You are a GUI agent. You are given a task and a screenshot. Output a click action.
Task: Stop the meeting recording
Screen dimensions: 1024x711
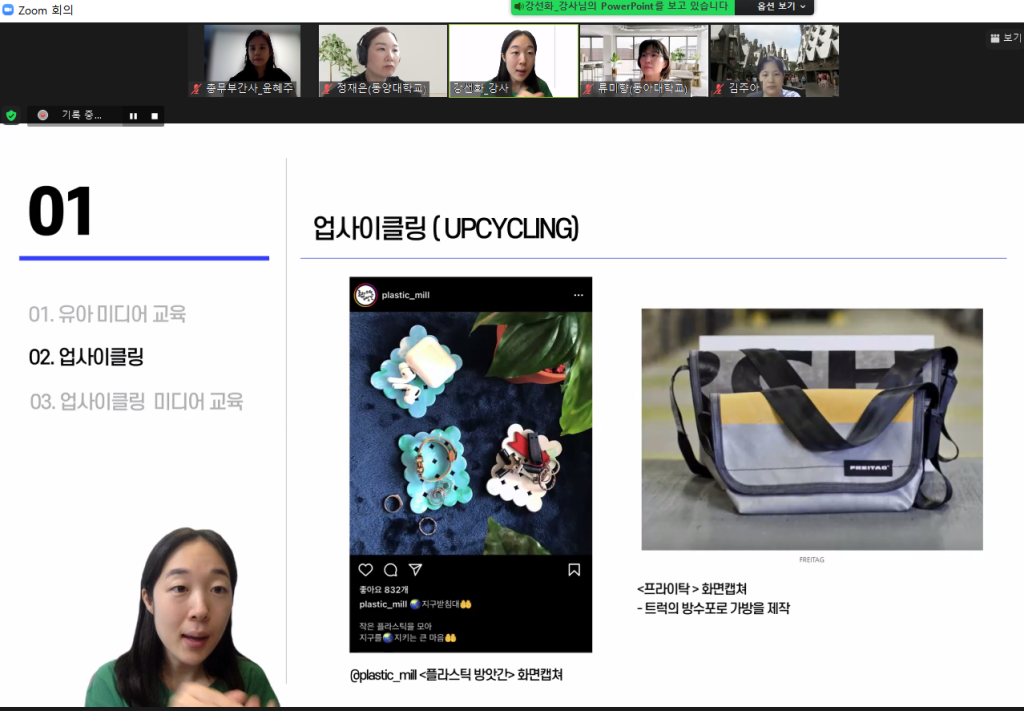(155, 116)
